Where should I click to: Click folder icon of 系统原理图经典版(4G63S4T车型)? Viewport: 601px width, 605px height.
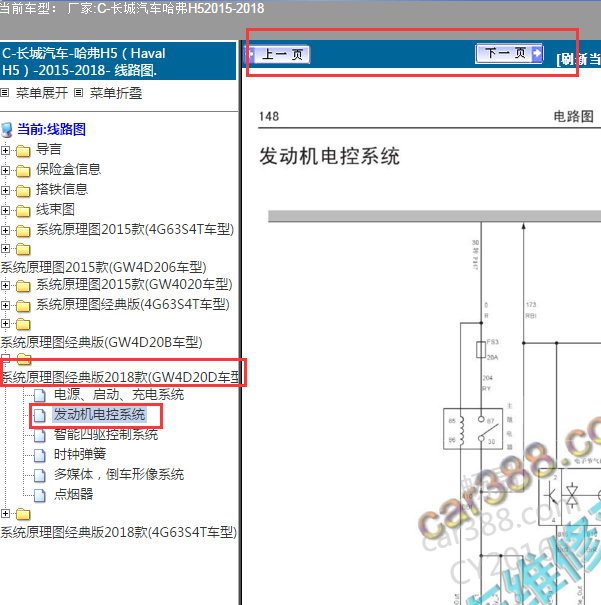pyautogui.click(x=23, y=306)
